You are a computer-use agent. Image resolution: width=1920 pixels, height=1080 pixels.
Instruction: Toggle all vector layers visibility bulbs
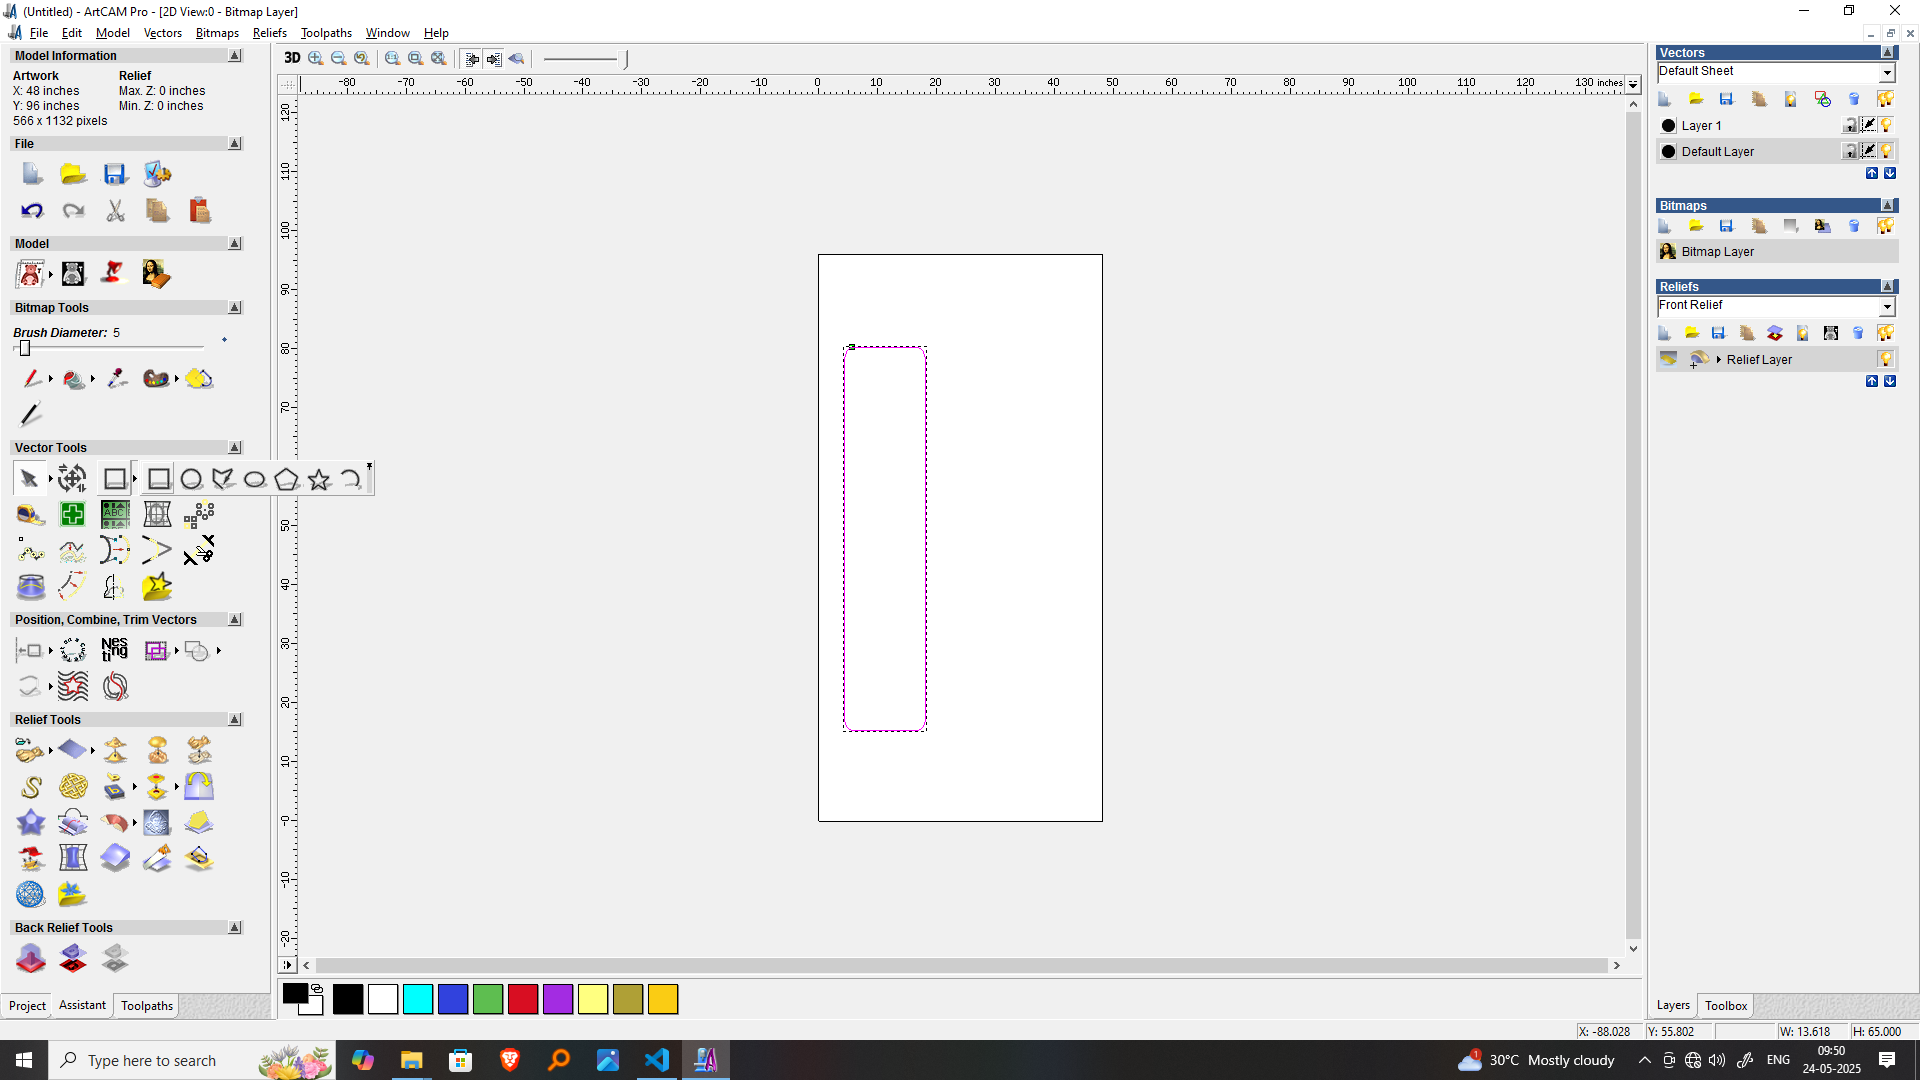pos(1886,99)
